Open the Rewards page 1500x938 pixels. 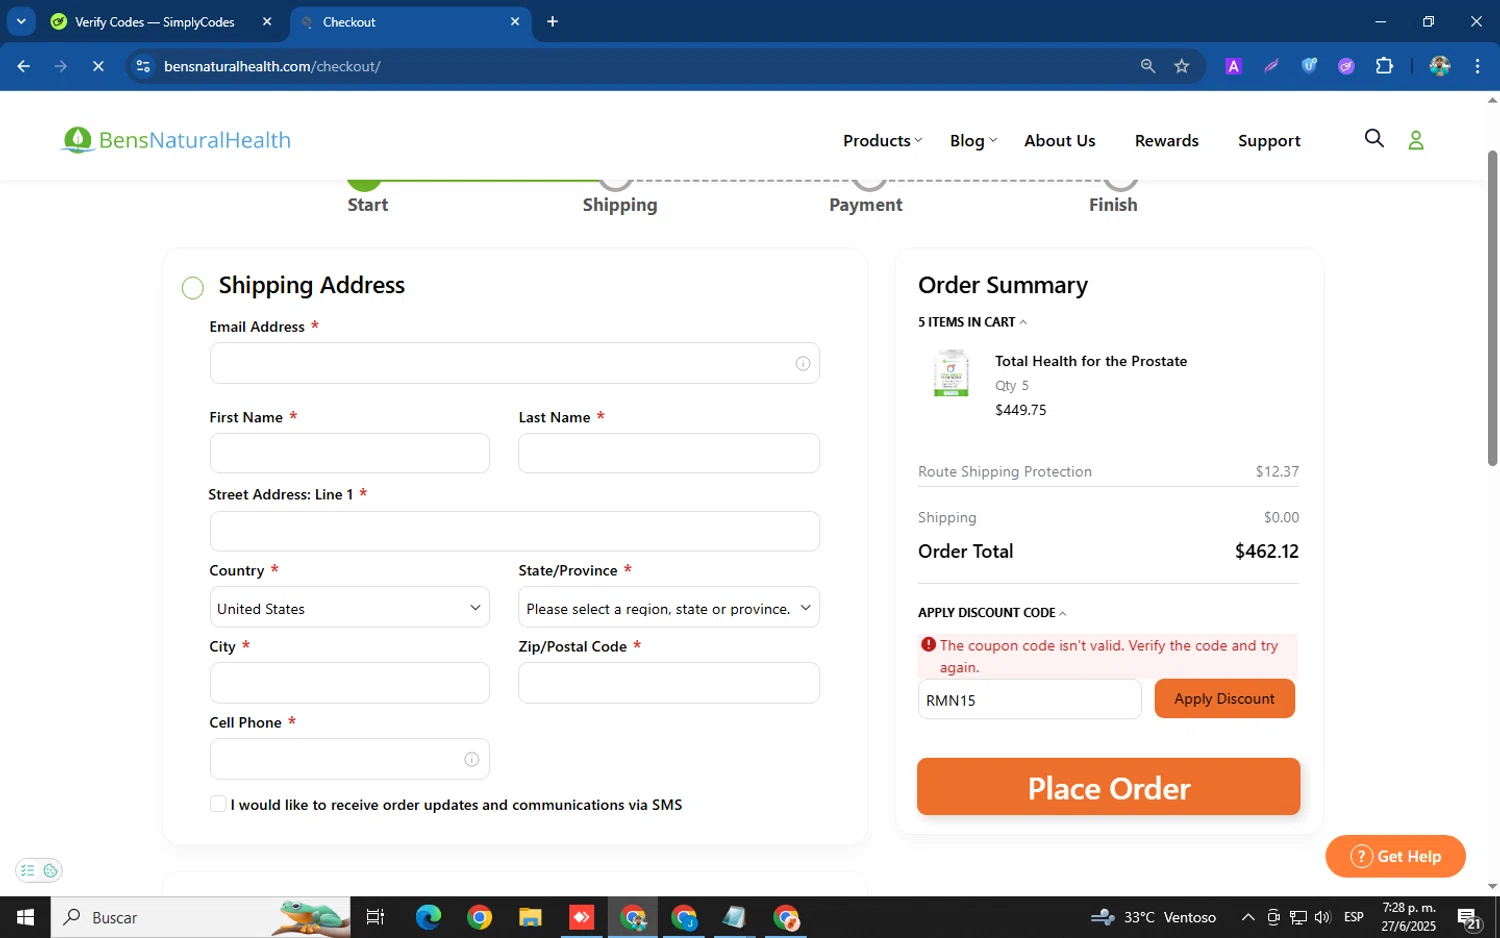coord(1166,141)
